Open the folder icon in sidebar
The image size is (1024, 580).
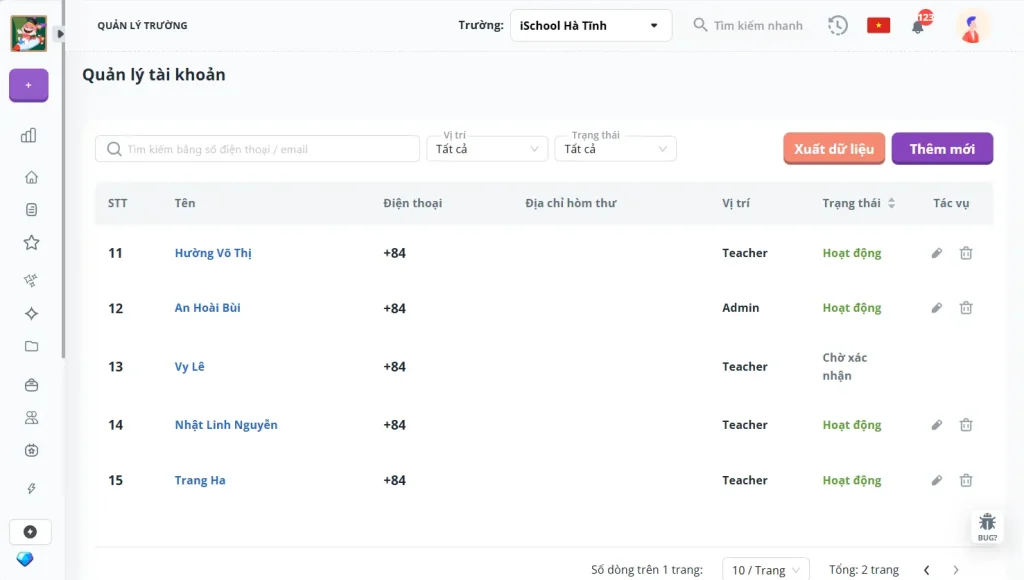pyautogui.click(x=31, y=346)
